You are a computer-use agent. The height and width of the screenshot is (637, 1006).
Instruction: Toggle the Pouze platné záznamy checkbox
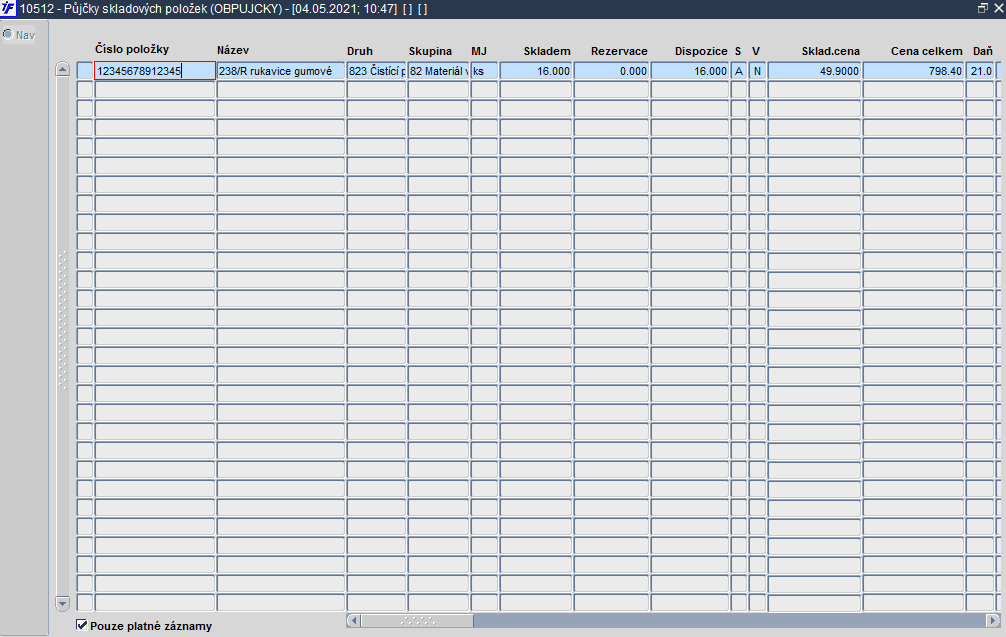coord(81,625)
